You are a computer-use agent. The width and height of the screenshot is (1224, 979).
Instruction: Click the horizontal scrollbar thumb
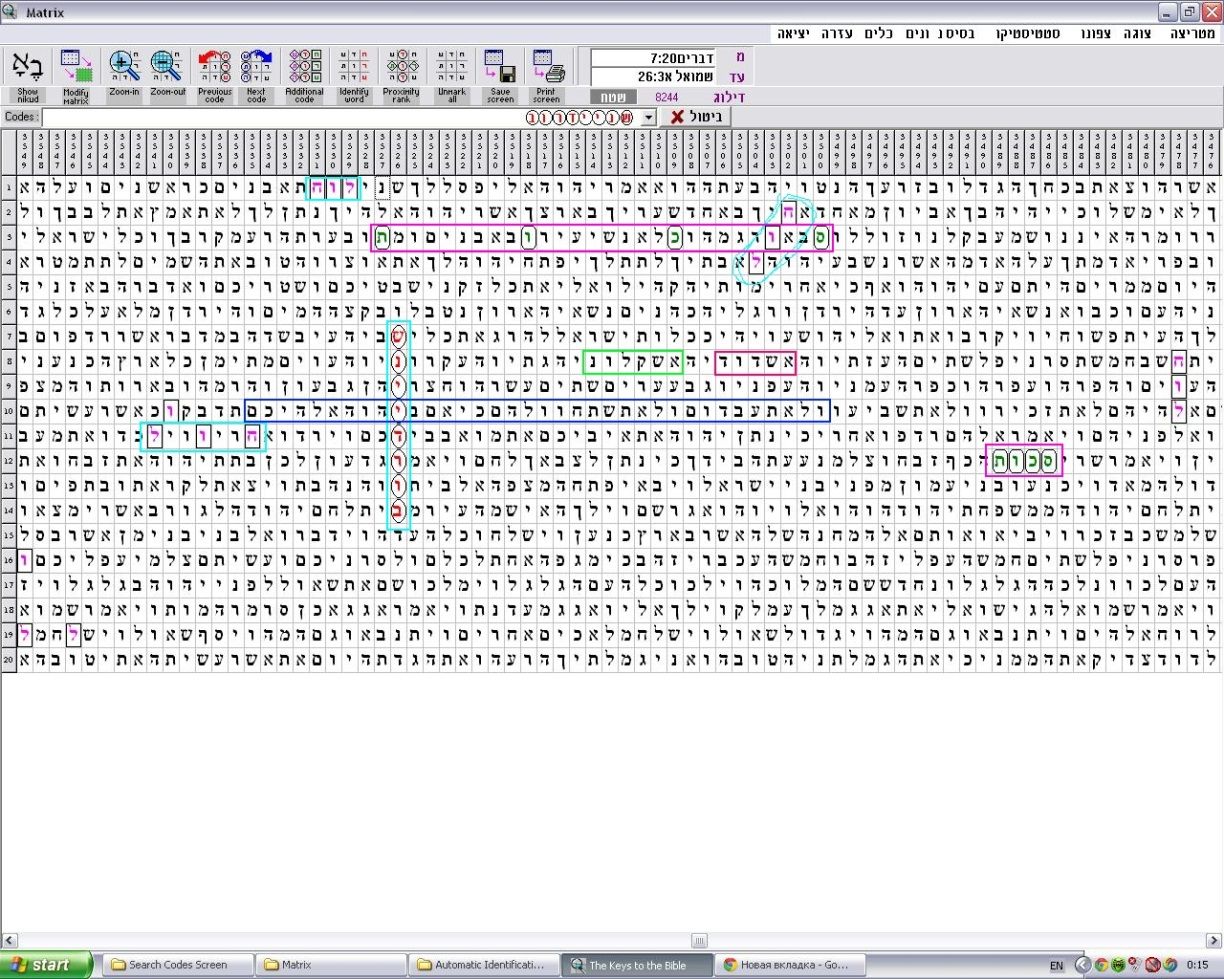point(701,940)
